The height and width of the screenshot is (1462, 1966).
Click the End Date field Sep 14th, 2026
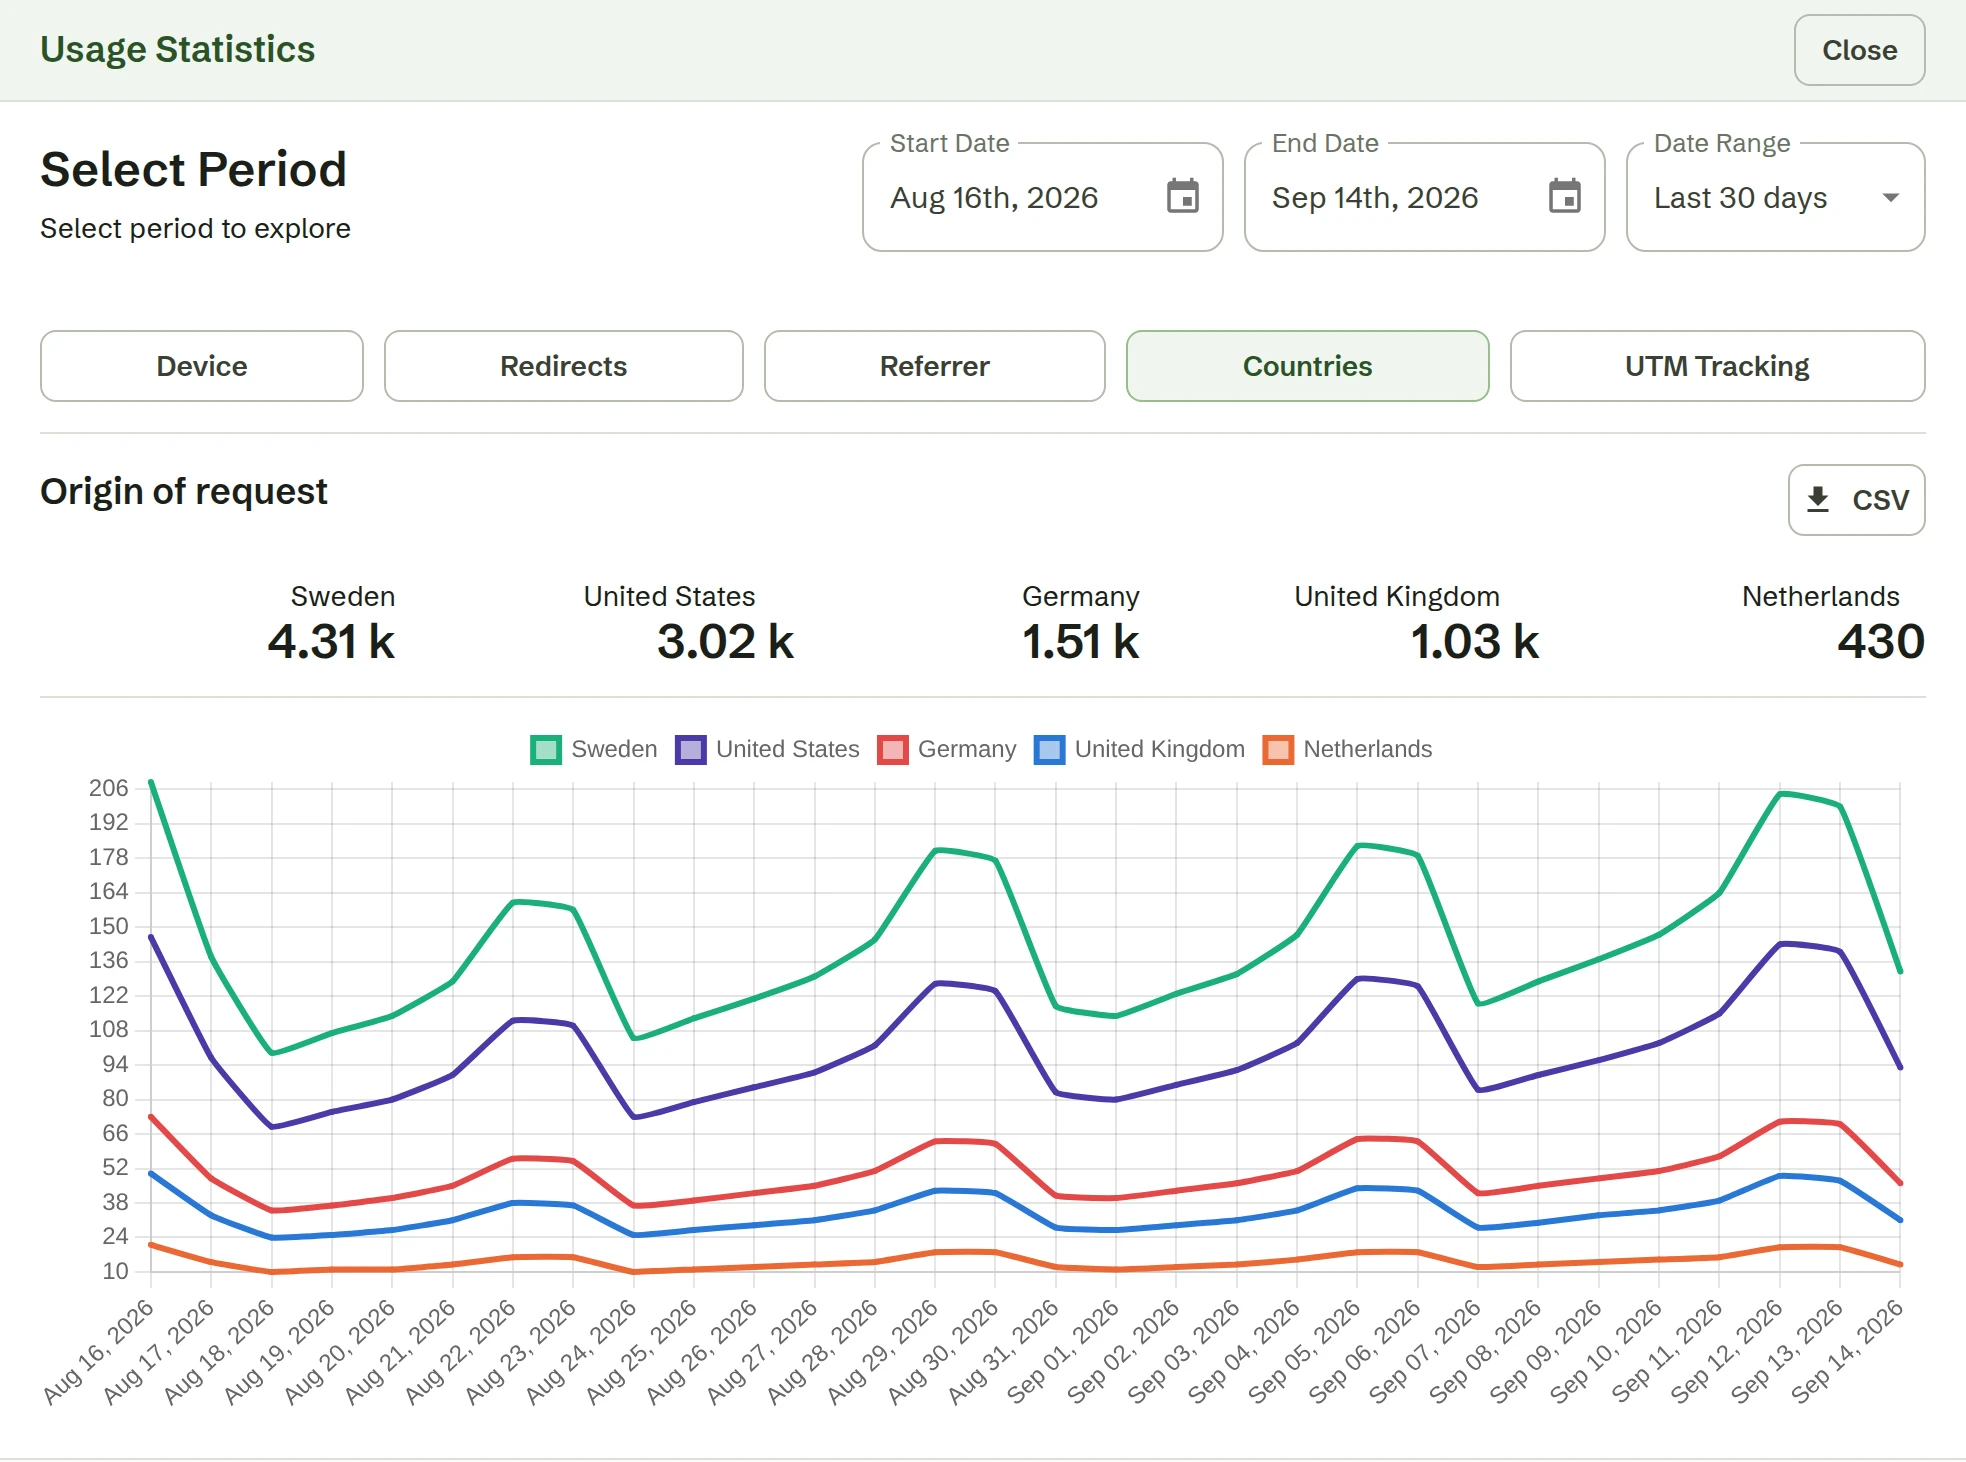tap(1424, 197)
